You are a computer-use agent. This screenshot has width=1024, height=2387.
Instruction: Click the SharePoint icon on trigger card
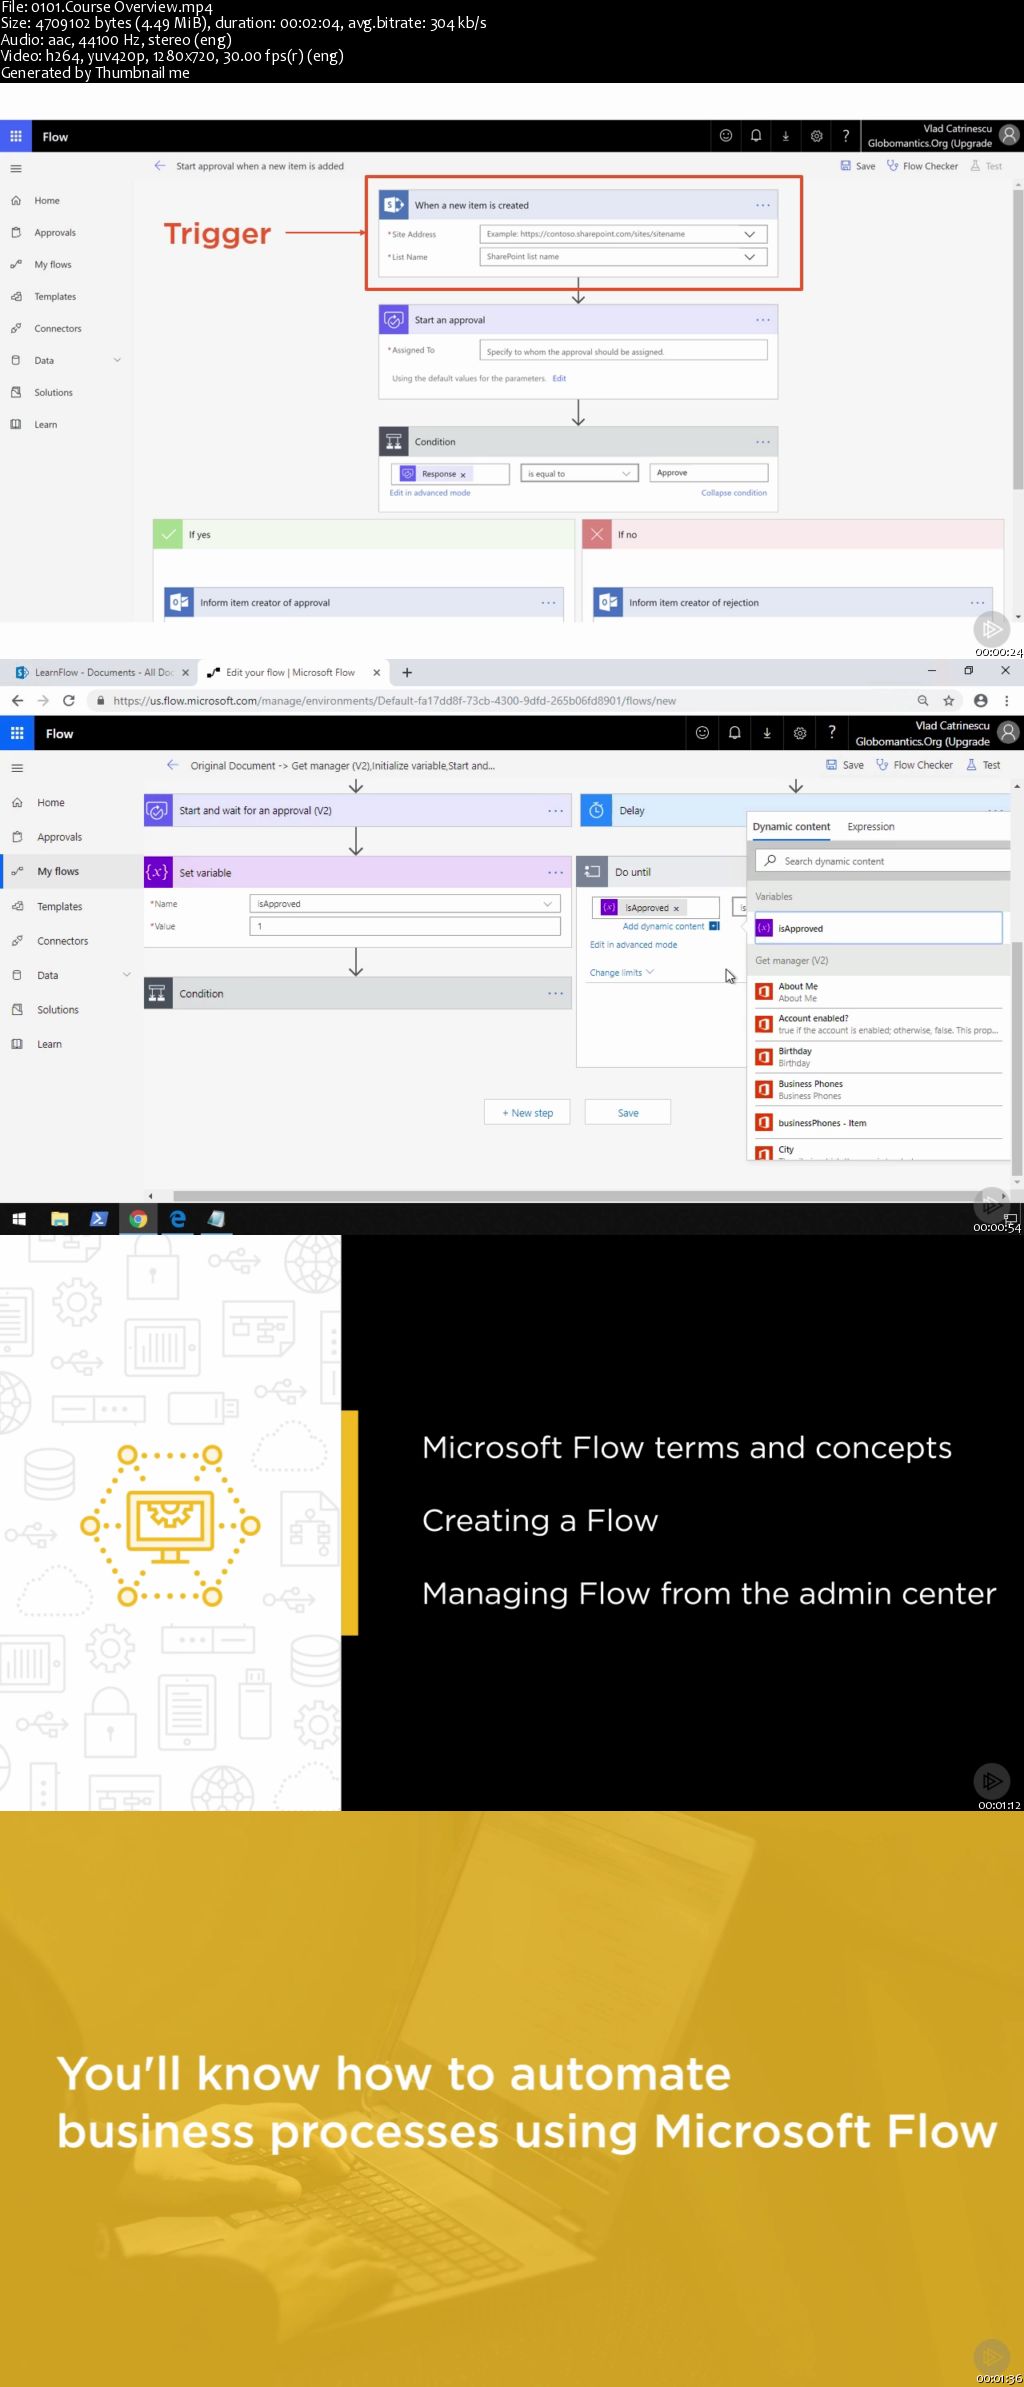[394, 205]
